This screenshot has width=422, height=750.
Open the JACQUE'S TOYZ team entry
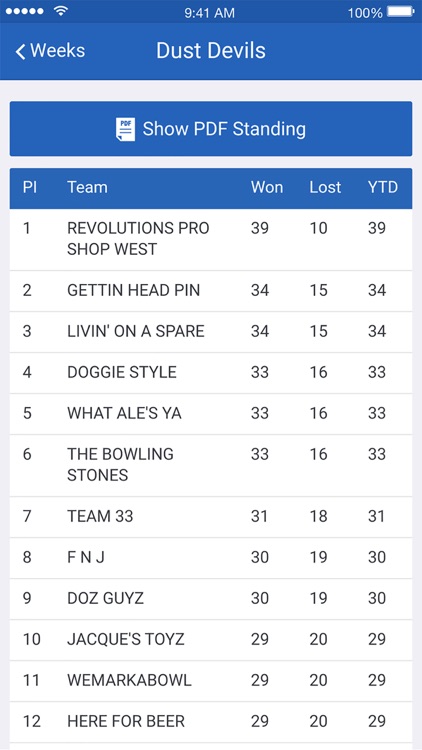point(211,640)
